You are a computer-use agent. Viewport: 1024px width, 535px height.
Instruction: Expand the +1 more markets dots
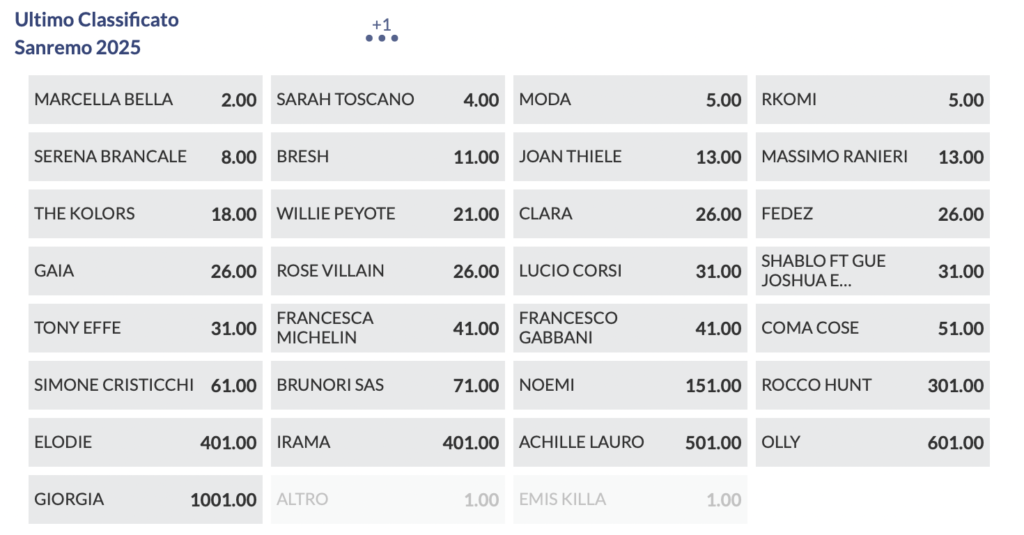382,37
